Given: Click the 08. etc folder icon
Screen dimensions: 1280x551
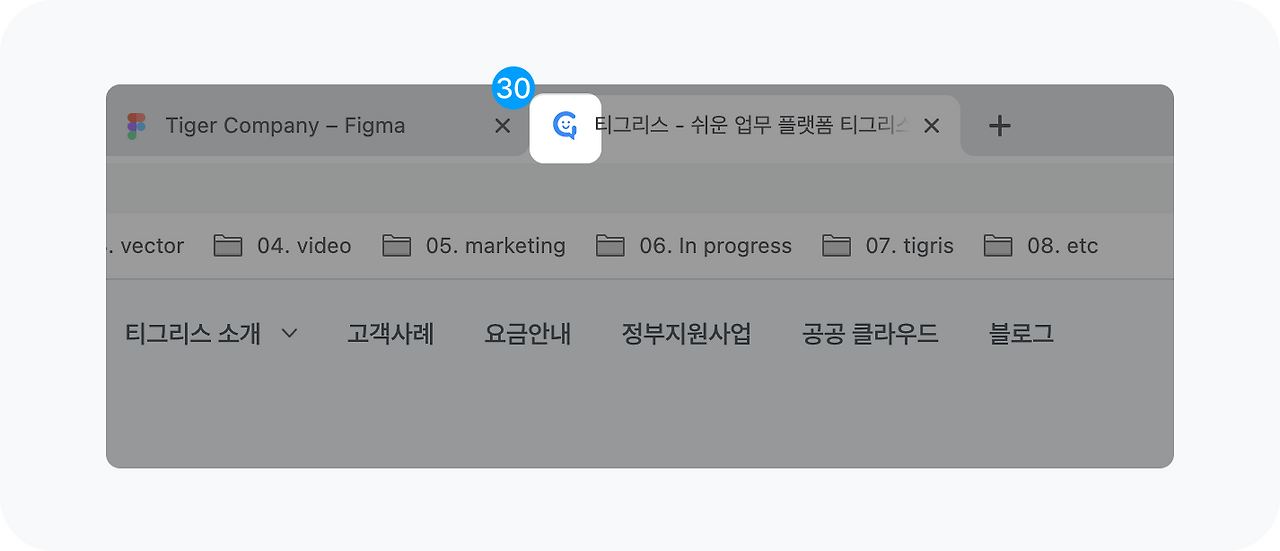Looking at the screenshot, I should click(998, 245).
